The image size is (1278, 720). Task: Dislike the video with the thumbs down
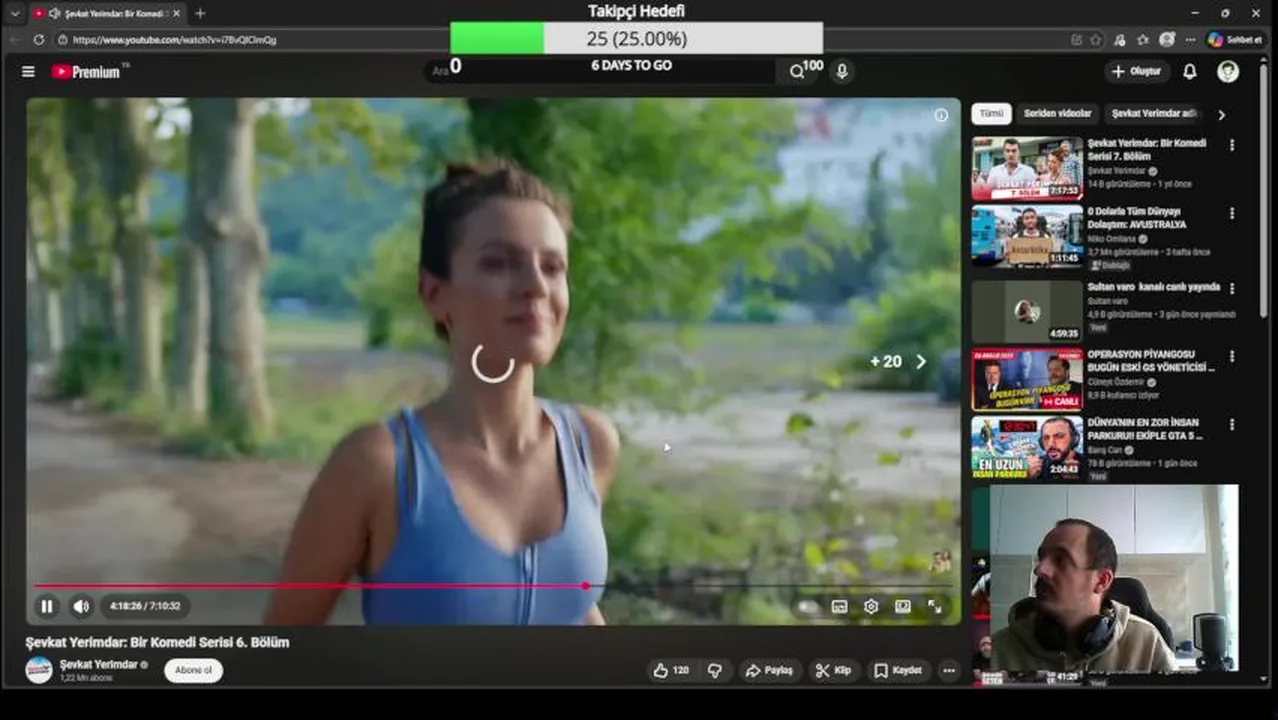coord(715,670)
